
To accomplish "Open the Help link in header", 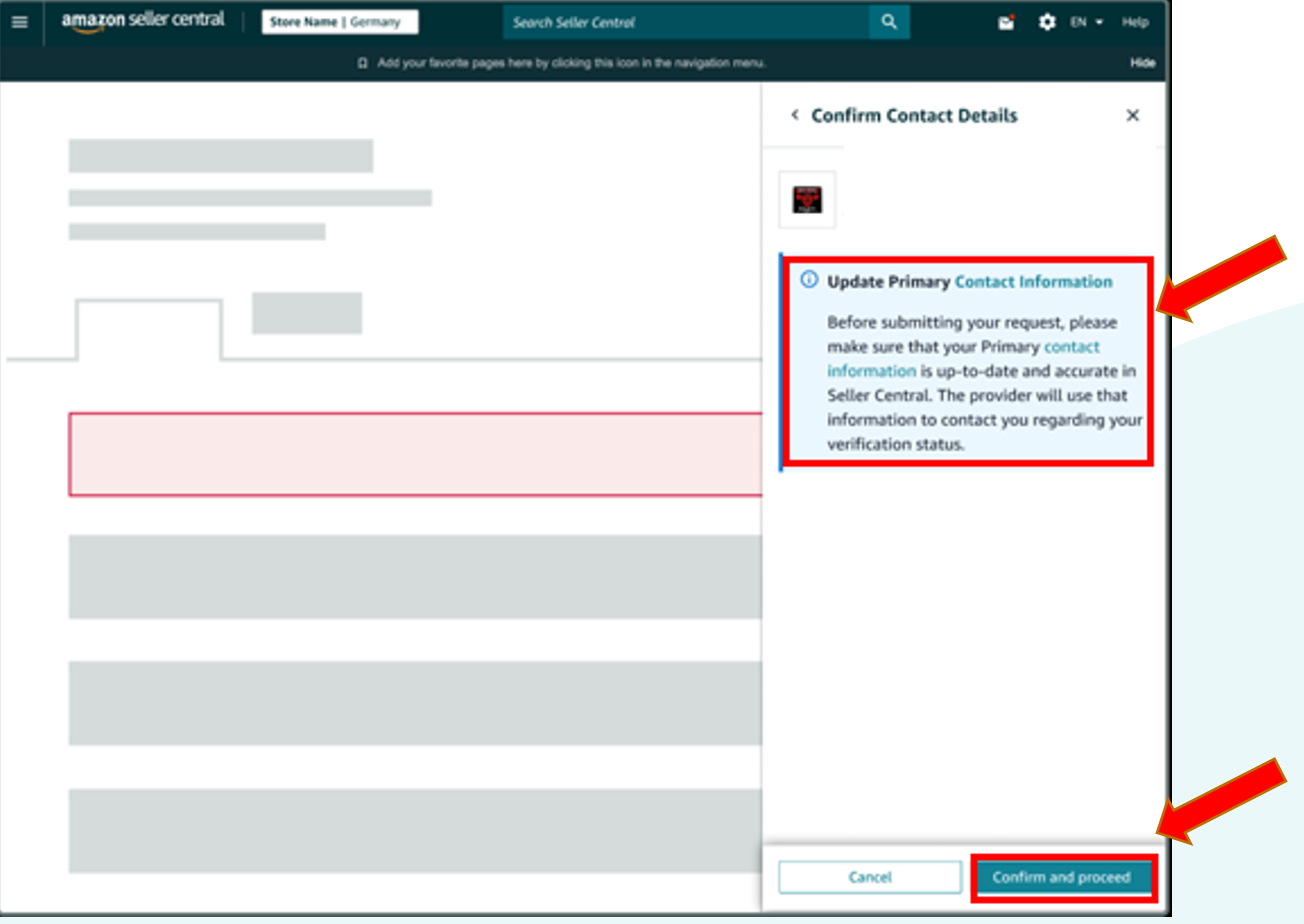I will pyautogui.click(x=1135, y=22).
